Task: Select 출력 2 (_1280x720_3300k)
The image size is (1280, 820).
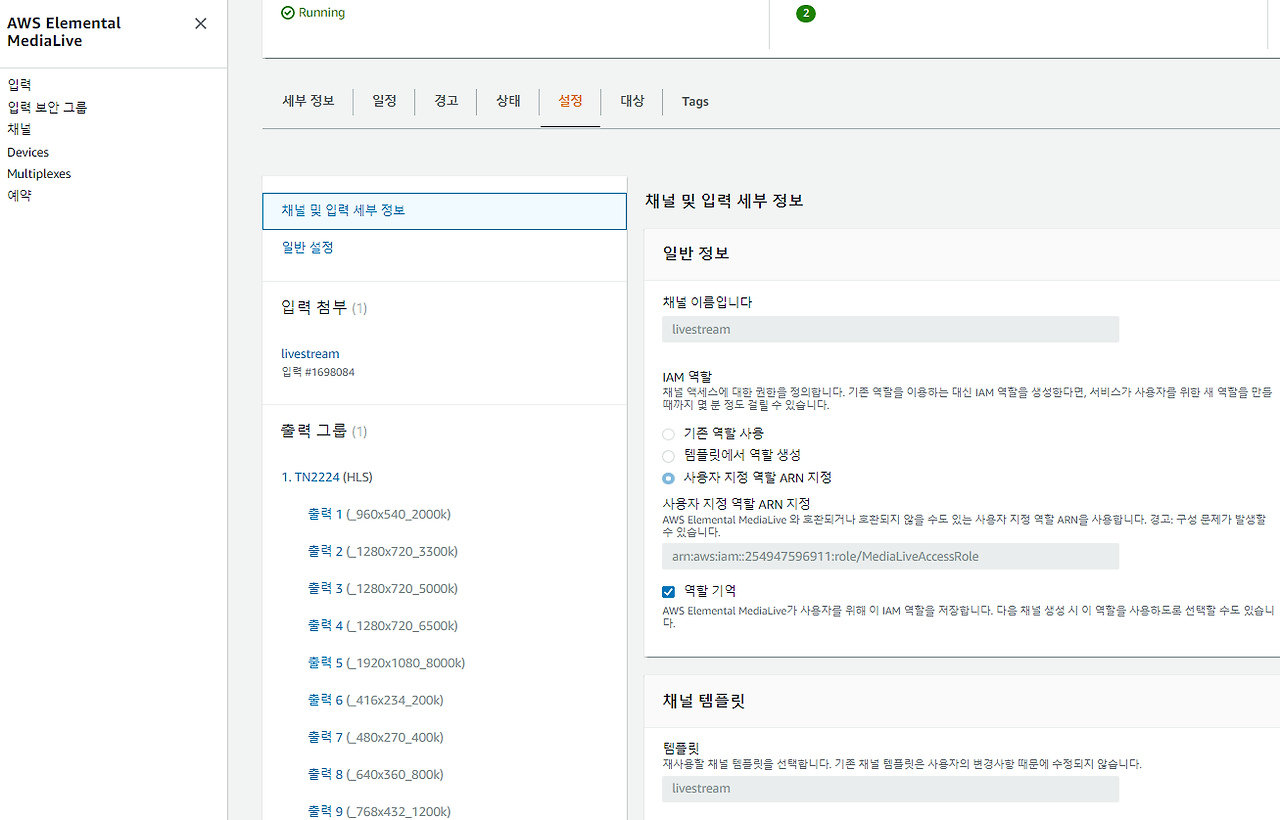Action: [x=383, y=551]
